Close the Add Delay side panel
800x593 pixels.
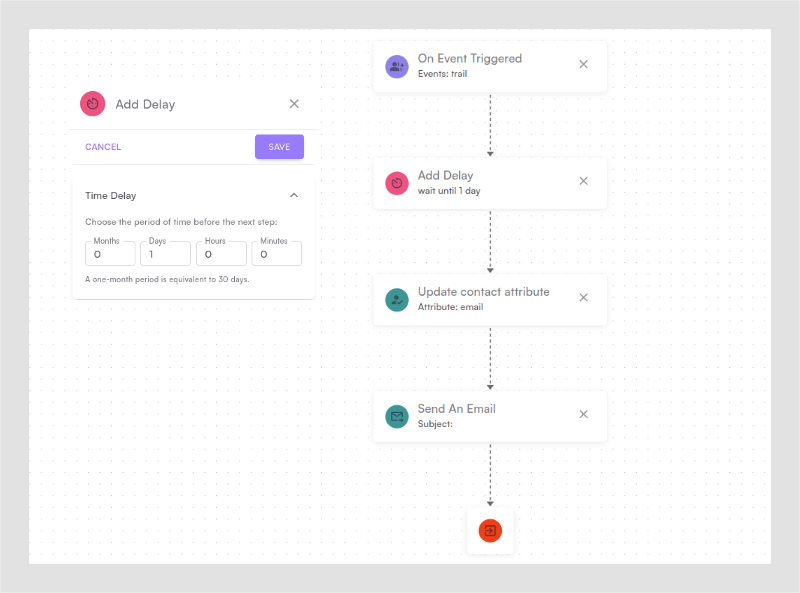coord(294,103)
